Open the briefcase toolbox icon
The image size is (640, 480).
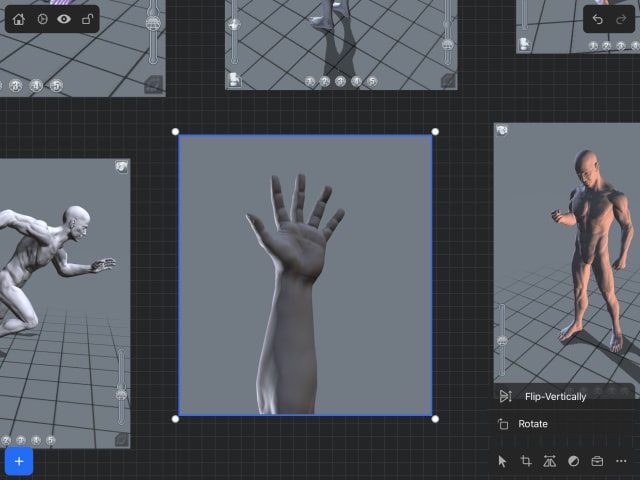[x=597, y=461]
